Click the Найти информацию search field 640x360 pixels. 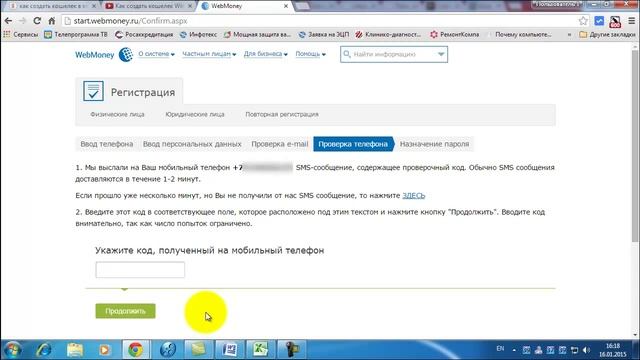pos(393,54)
